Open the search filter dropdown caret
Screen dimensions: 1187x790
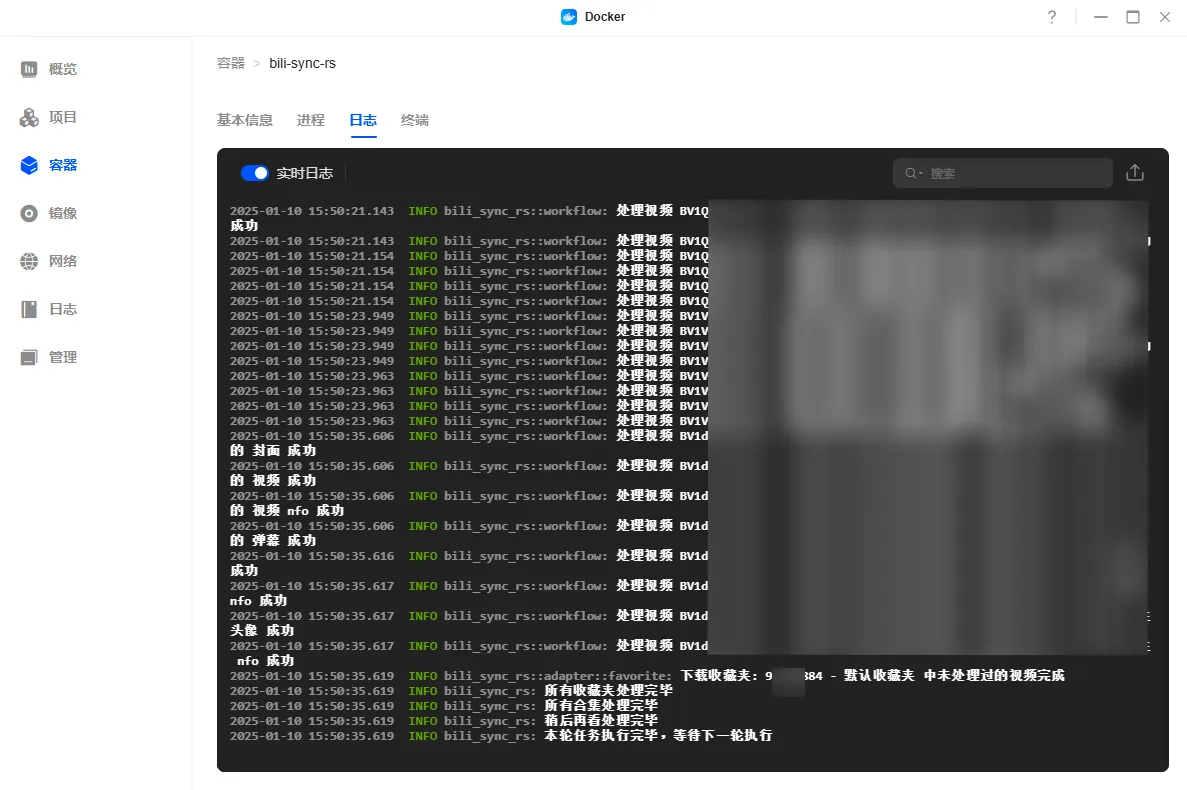pyautogui.click(x=919, y=173)
